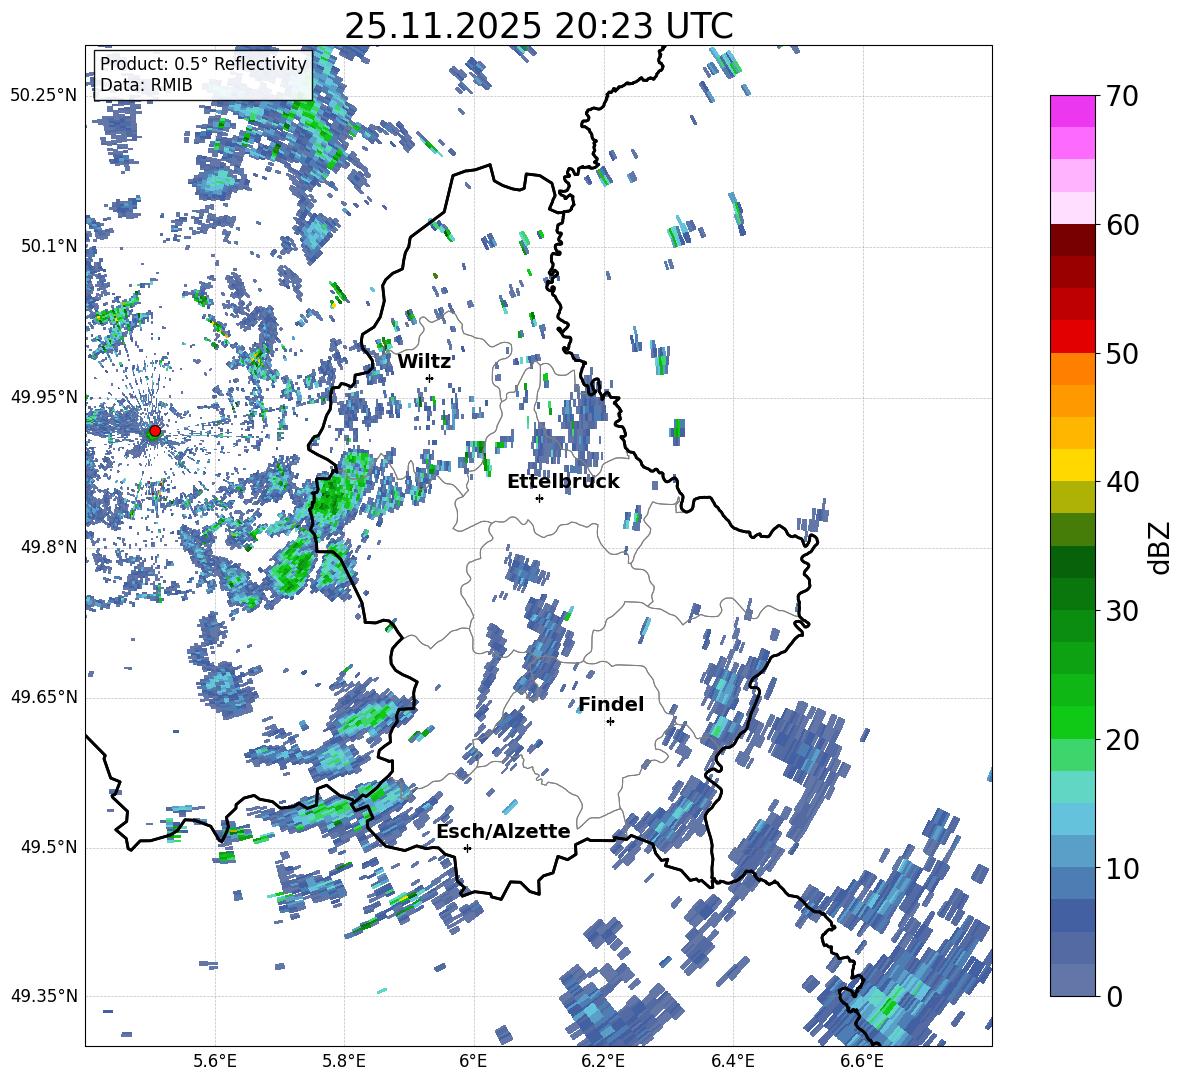Click the red radar location dot
The width and height of the screenshot is (1184, 1081).
coord(154,431)
